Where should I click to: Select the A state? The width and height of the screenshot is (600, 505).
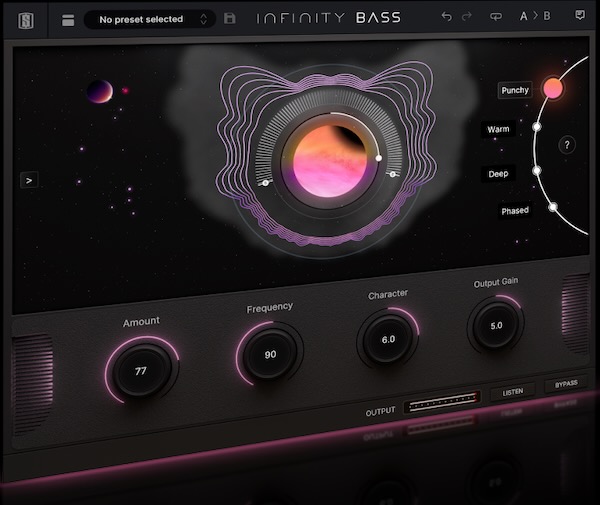point(523,16)
